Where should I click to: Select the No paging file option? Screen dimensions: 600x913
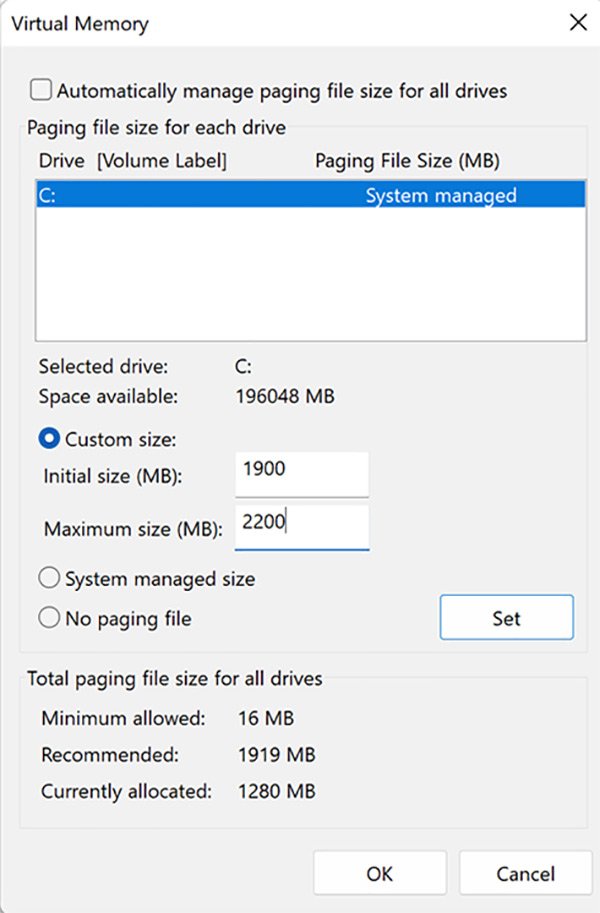click(x=50, y=618)
